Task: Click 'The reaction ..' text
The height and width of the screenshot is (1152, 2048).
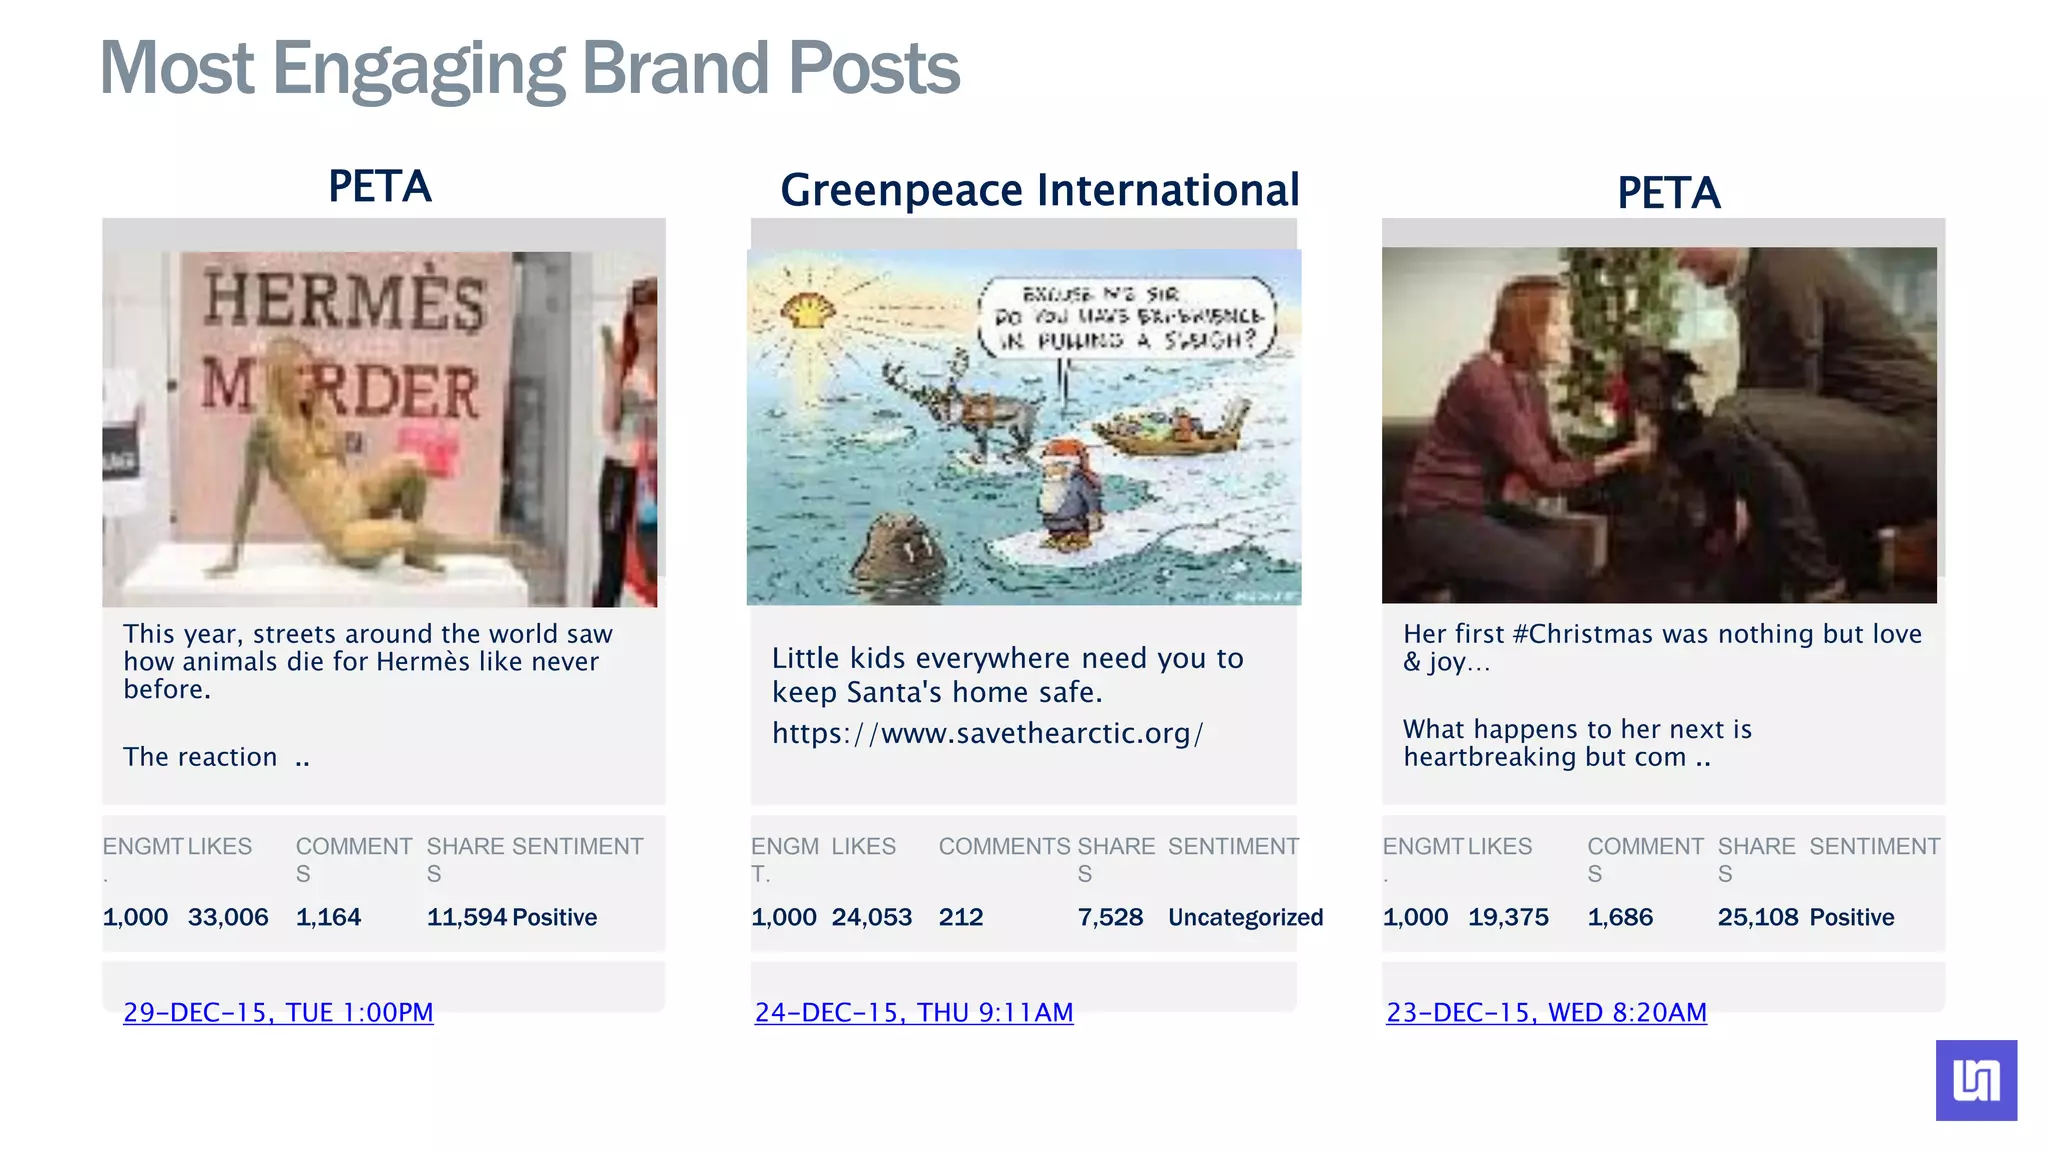Action: 216,757
